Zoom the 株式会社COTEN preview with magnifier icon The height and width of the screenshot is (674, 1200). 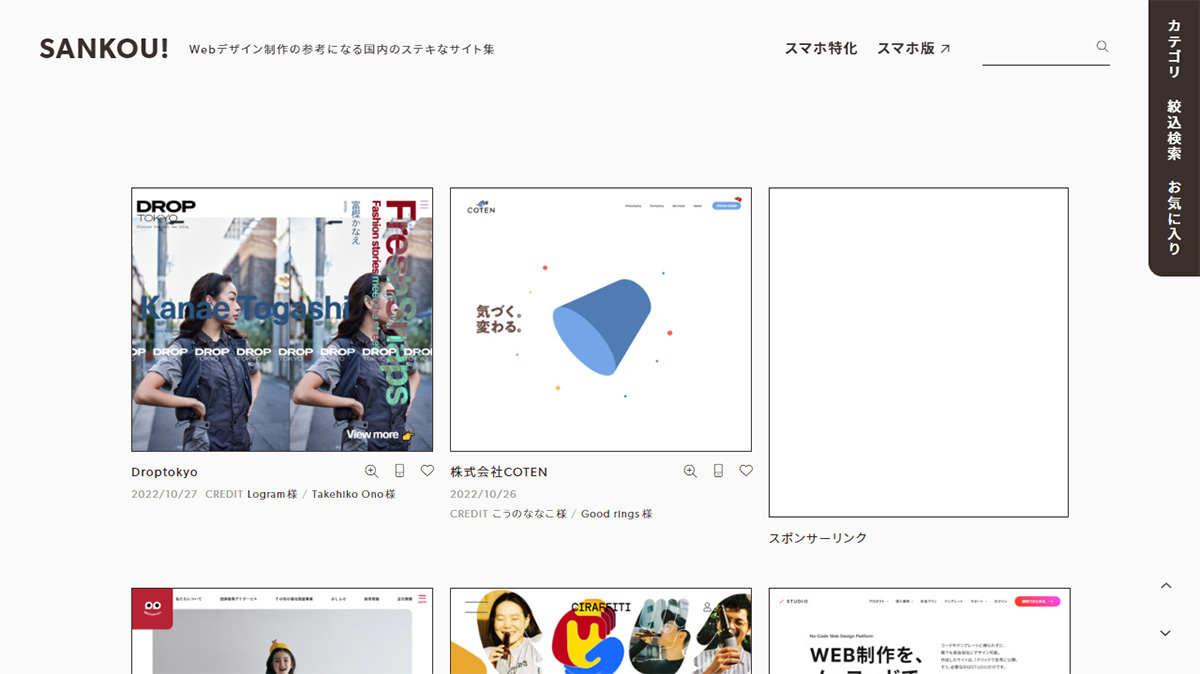690,471
